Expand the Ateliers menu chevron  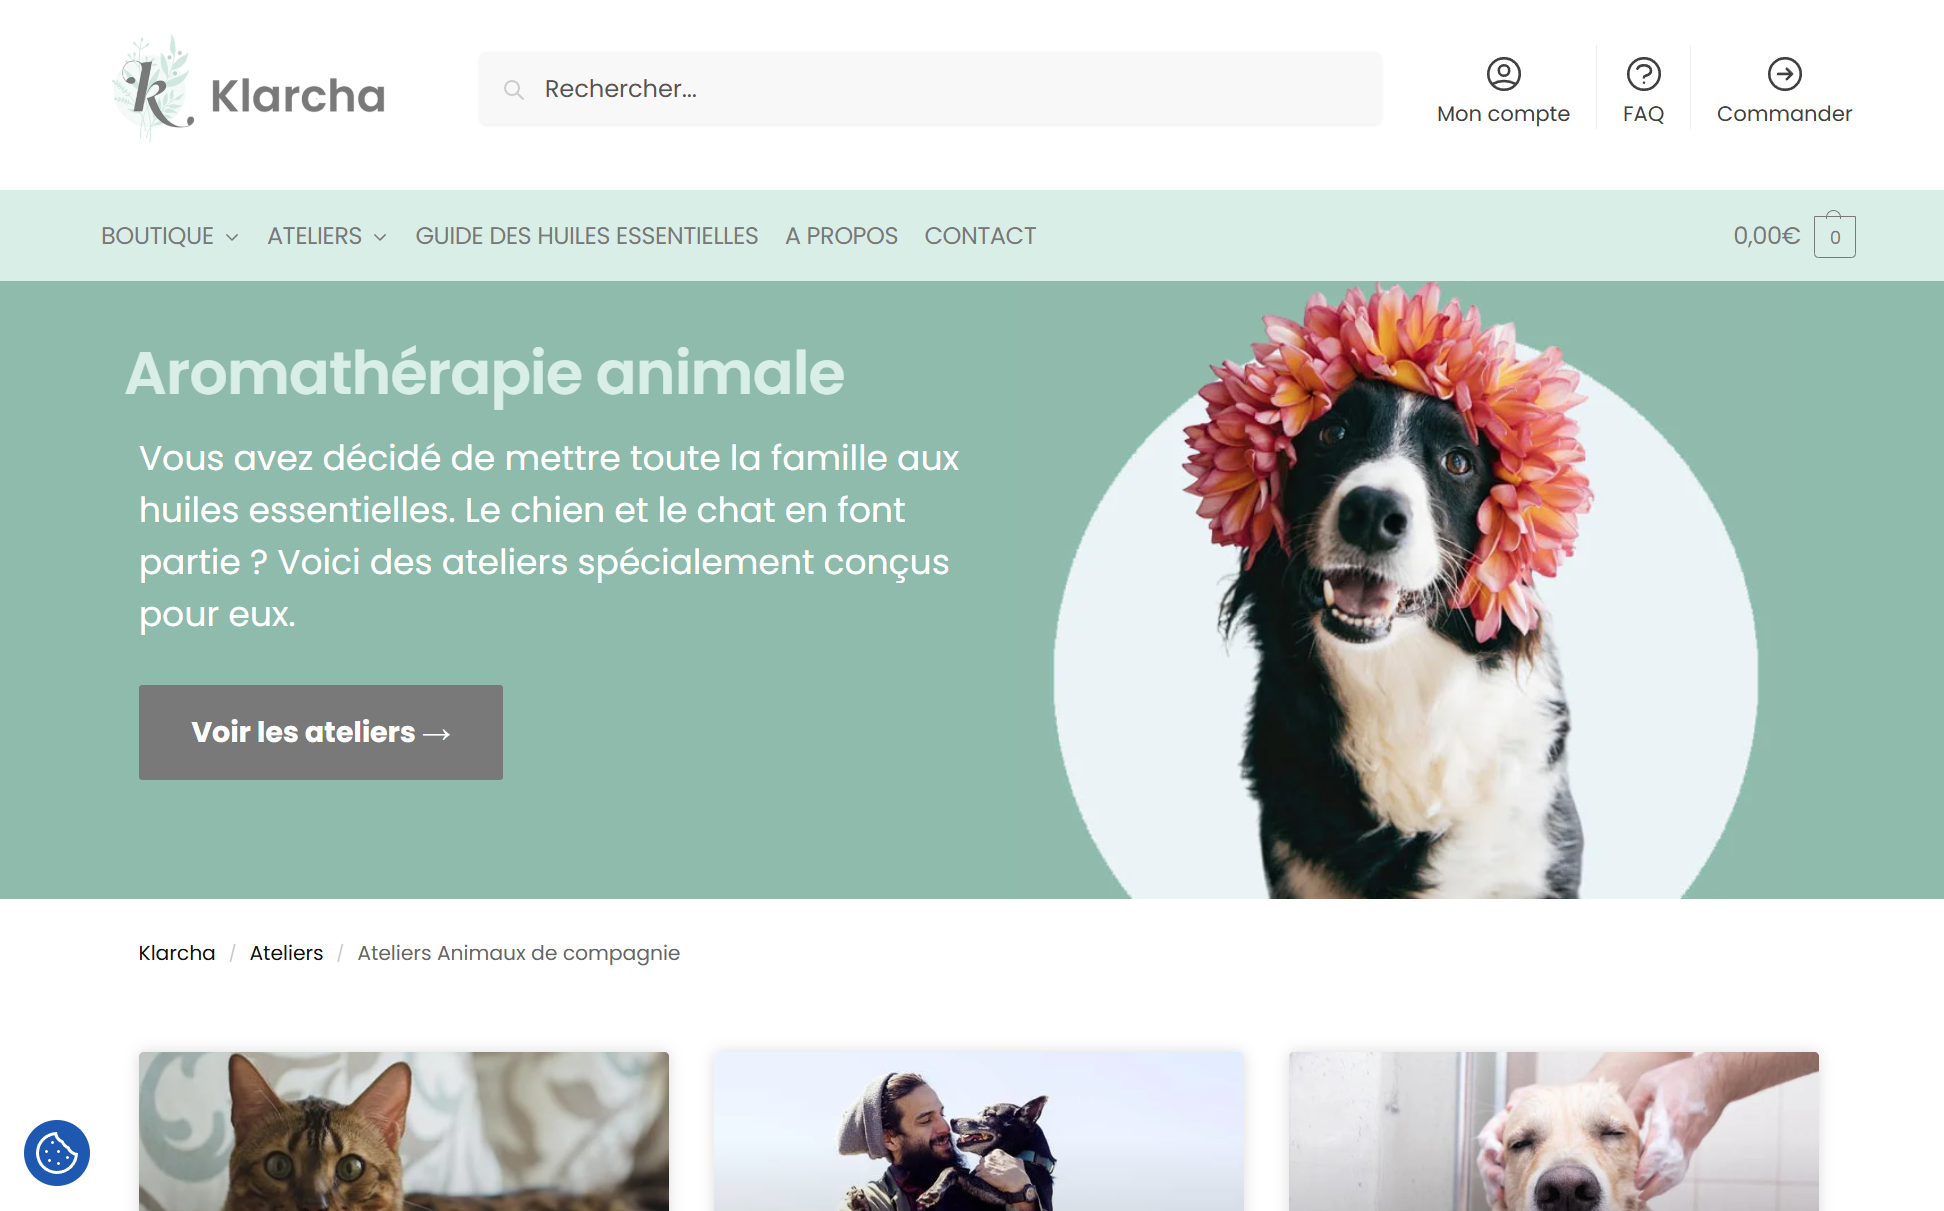(380, 237)
